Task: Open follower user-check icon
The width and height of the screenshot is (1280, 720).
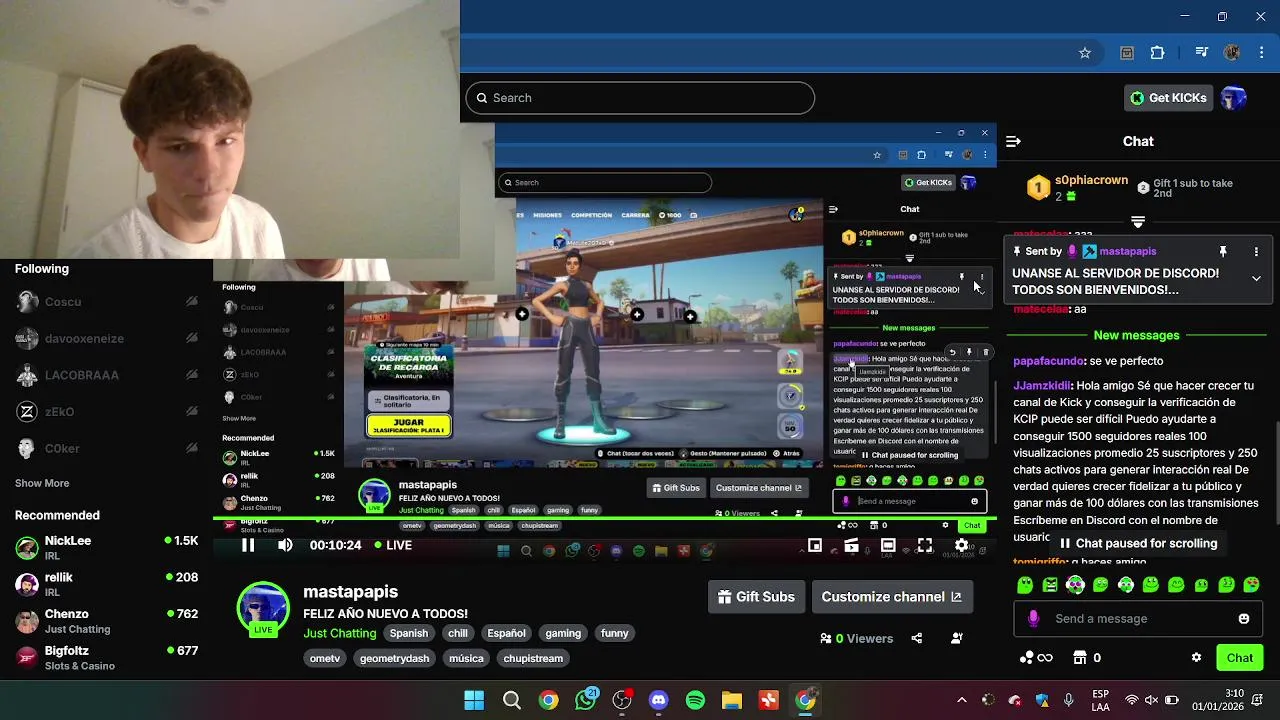Action: (957, 638)
